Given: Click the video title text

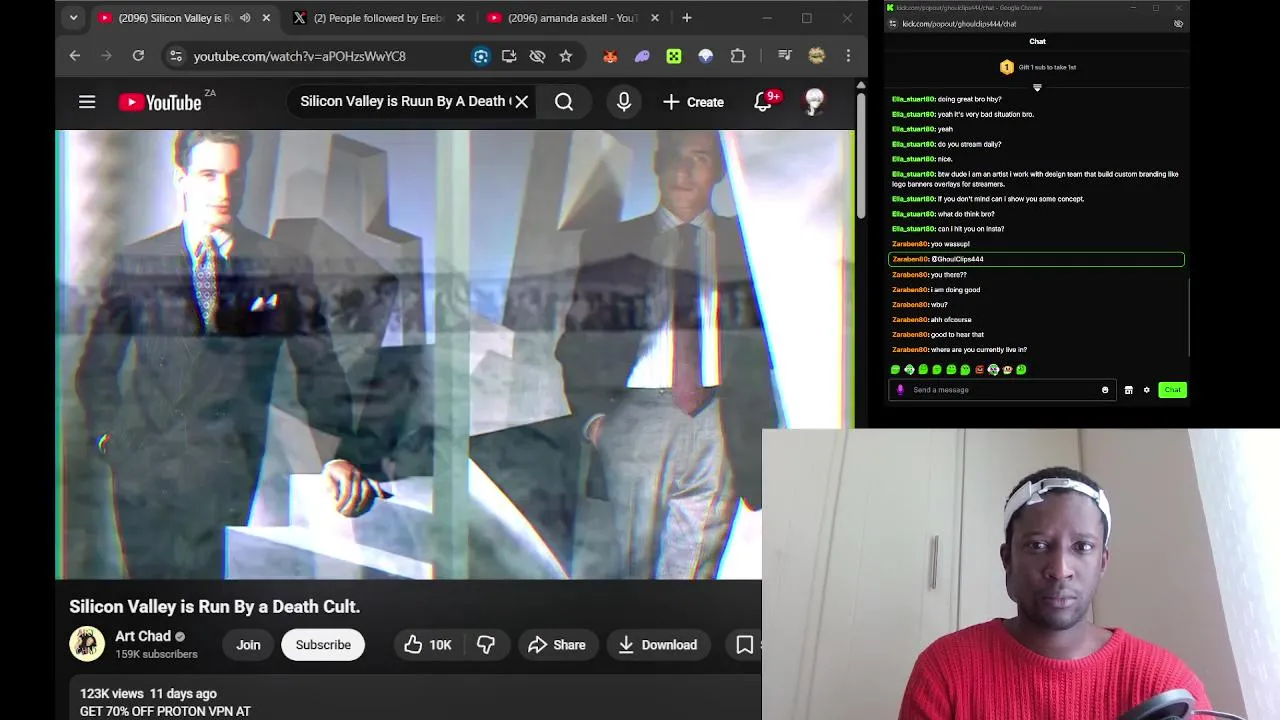Looking at the screenshot, I should (x=214, y=606).
